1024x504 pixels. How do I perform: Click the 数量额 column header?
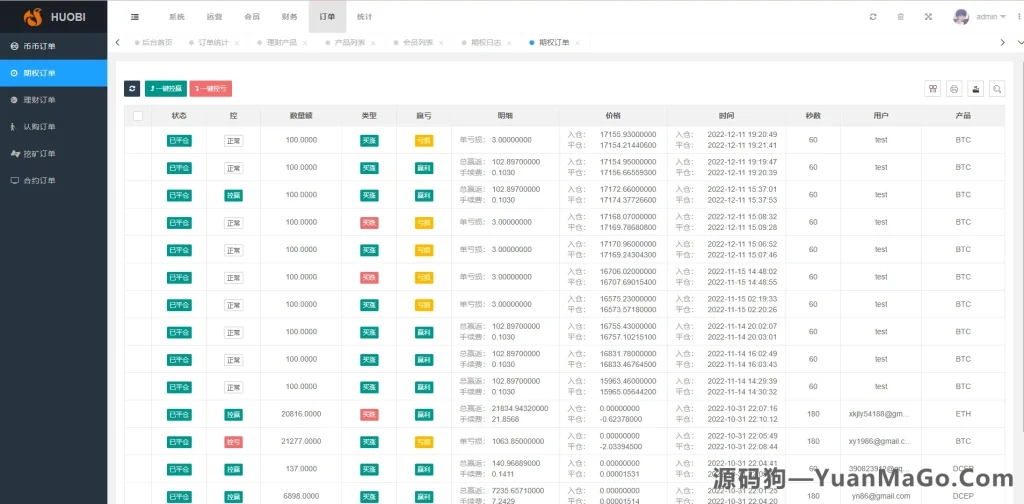coord(301,116)
